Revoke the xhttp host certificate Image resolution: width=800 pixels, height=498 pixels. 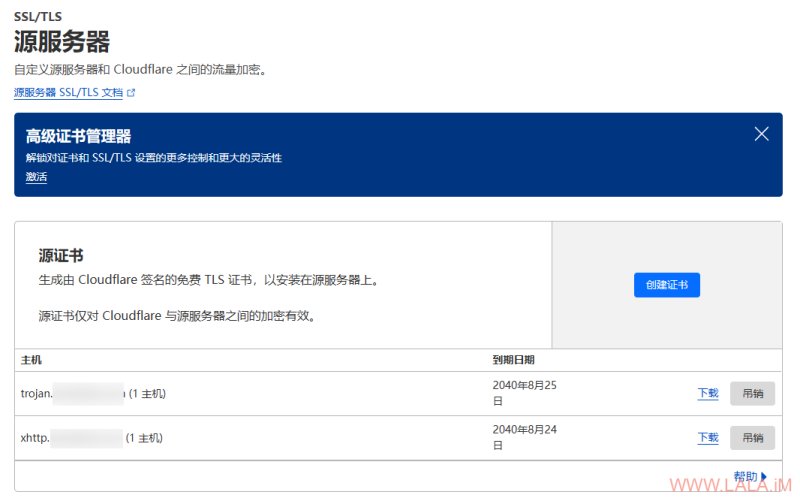point(753,438)
